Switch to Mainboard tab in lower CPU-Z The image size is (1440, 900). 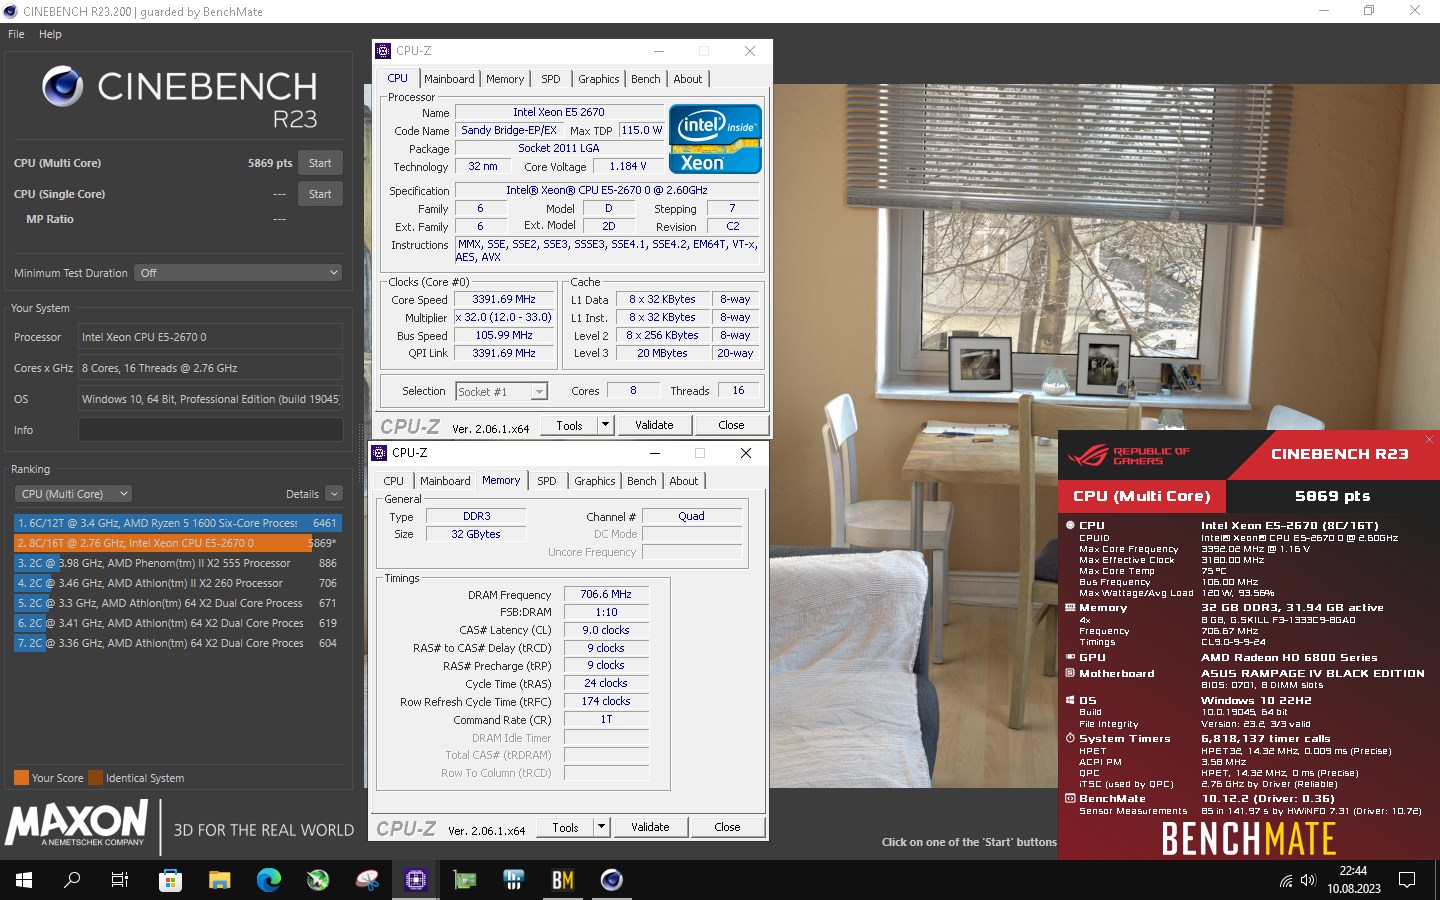click(445, 481)
